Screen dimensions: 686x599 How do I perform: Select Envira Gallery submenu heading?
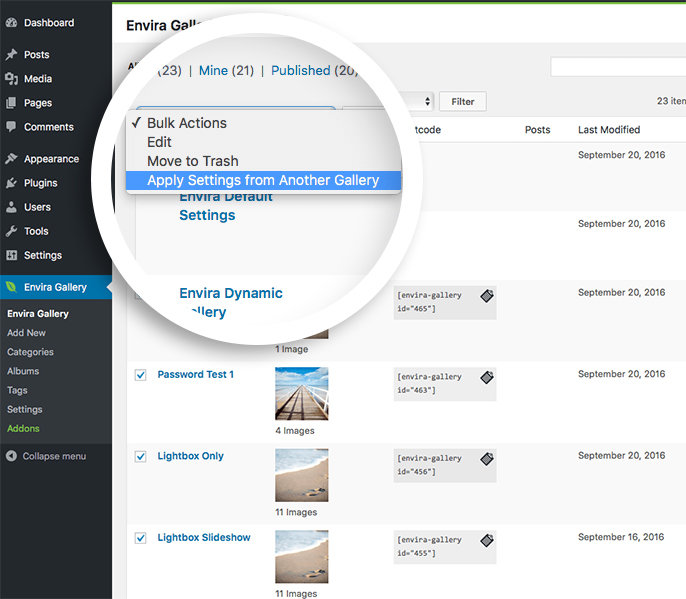[38, 314]
